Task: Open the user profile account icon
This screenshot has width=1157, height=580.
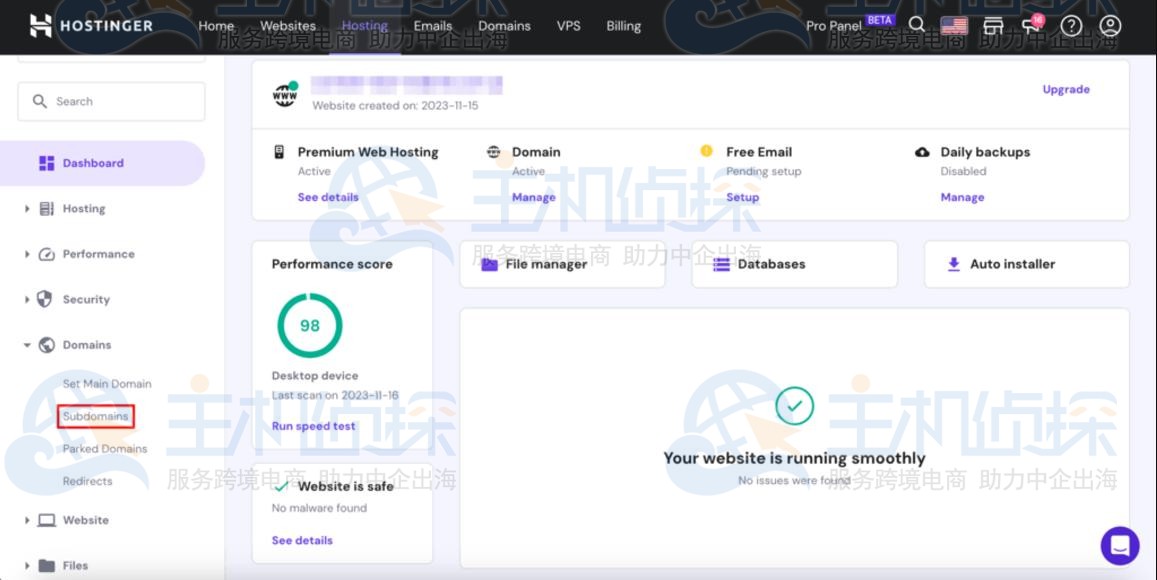Action: [x=1110, y=26]
